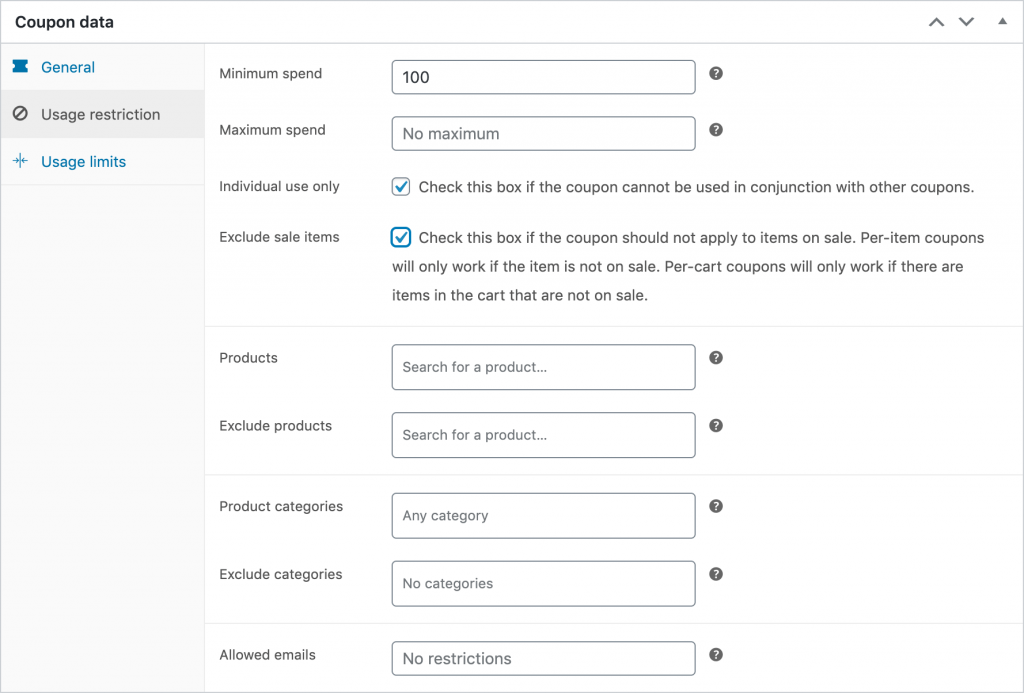The width and height of the screenshot is (1024, 693).
Task: Click the Exclude products label
Action: click(276, 426)
